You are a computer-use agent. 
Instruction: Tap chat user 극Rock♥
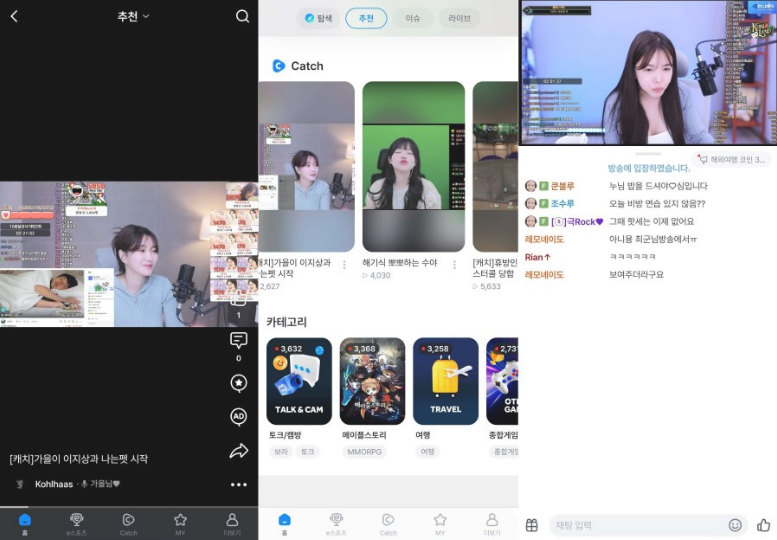coord(577,221)
